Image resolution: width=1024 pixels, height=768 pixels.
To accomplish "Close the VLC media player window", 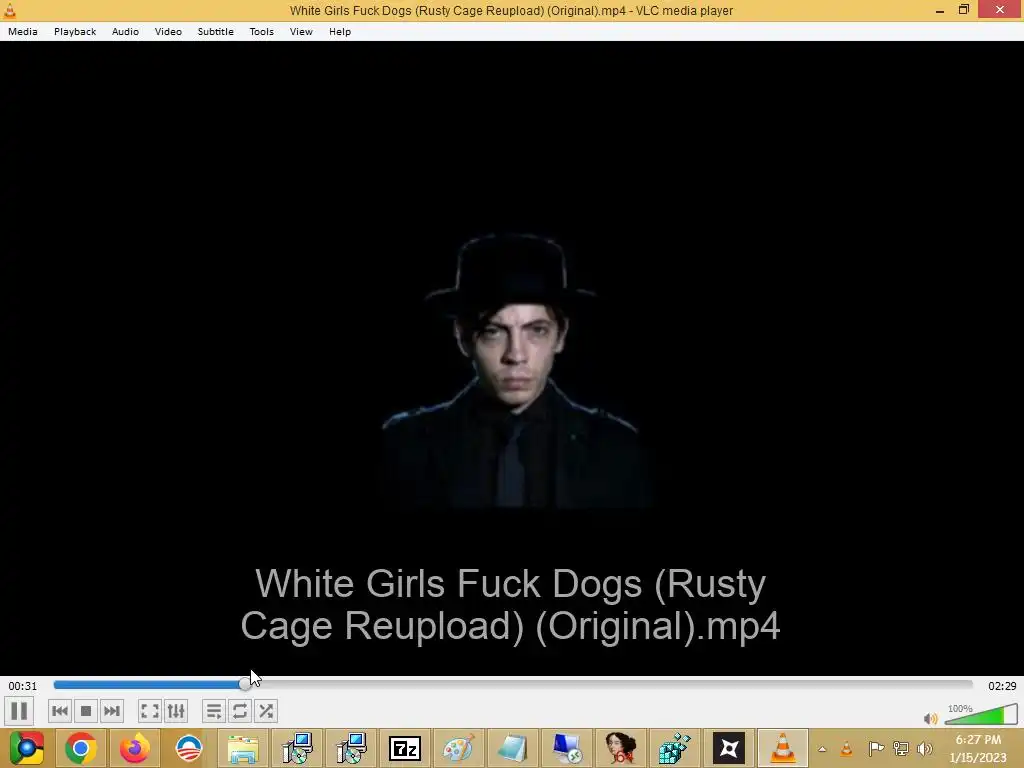I will (1000, 10).
